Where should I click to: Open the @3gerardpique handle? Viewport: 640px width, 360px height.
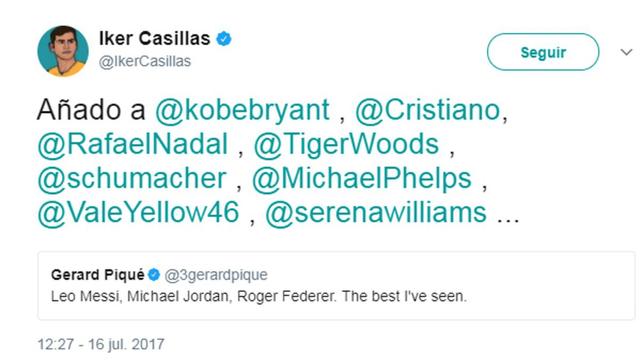[216, 275]
